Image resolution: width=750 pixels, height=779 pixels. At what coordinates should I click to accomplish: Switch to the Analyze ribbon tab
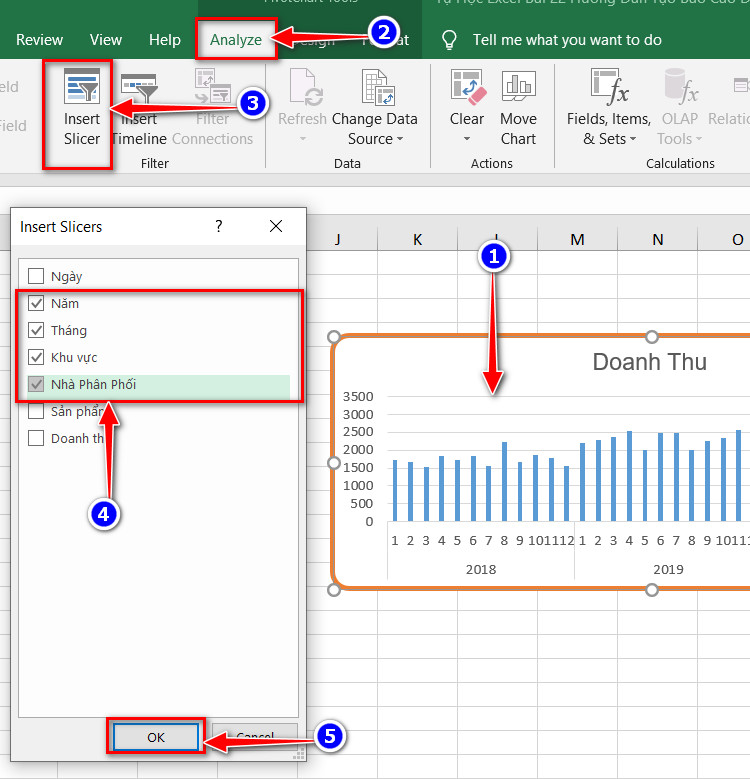236,40
